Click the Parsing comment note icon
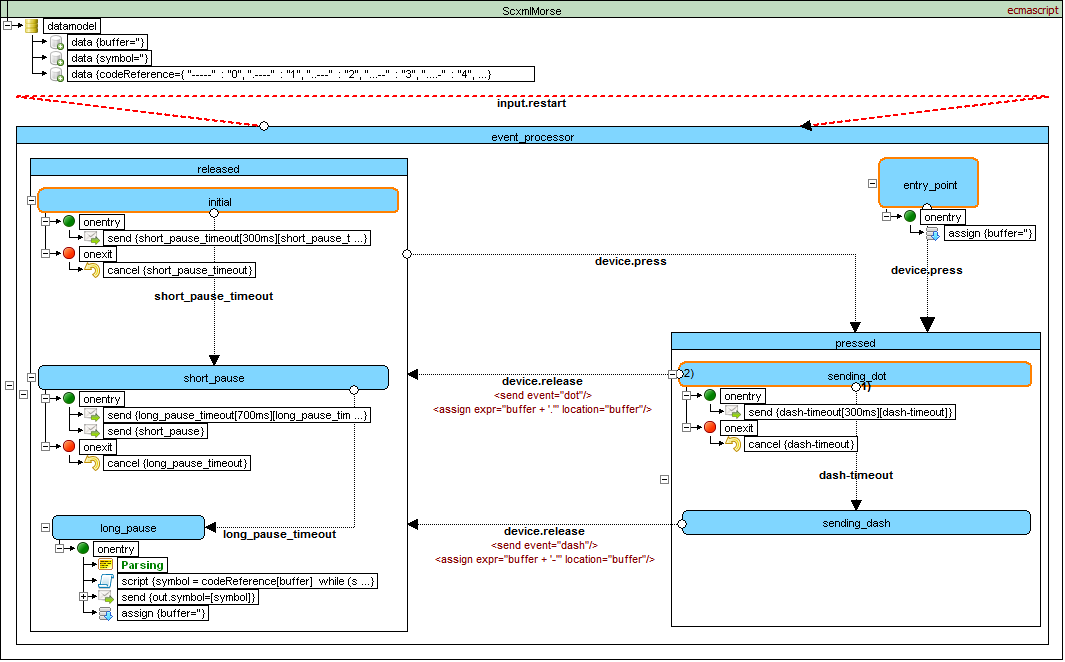 105,565
